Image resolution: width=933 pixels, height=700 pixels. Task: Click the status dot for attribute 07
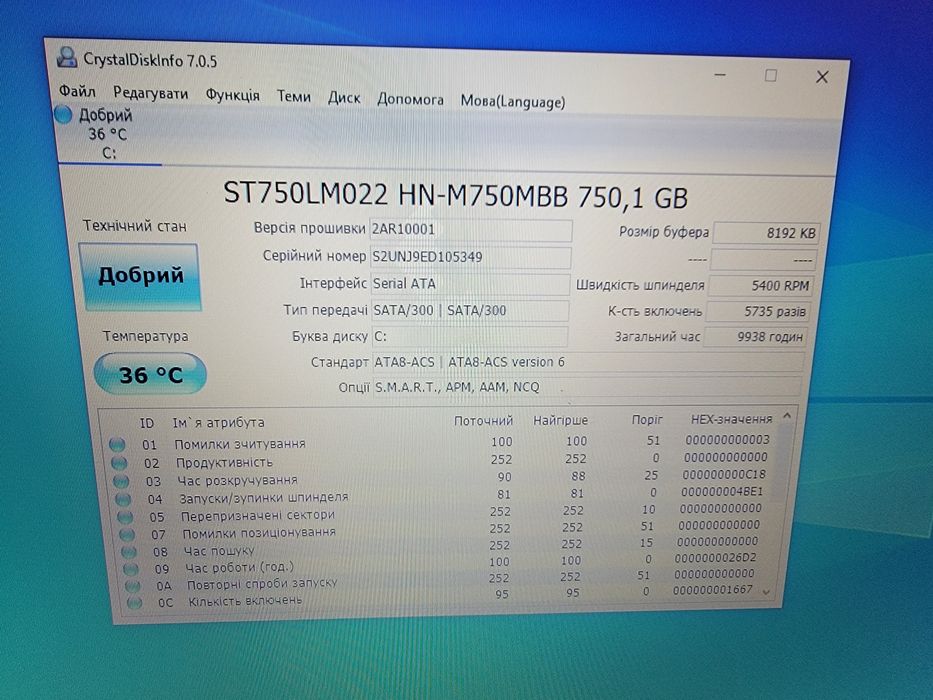(127, 534)
